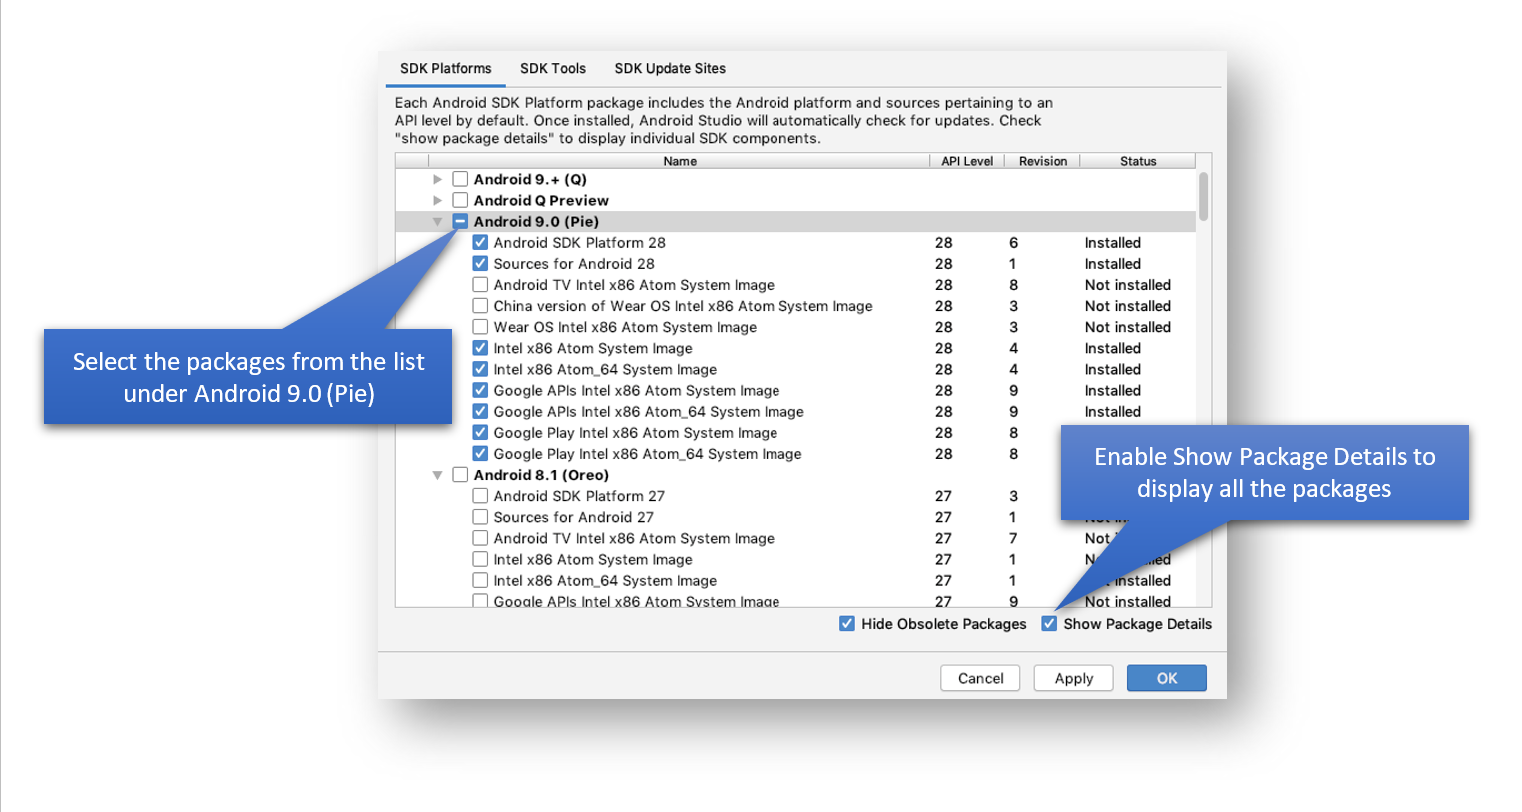1522x812 pixels.
Task: Uncheck Google APIs Intel x86 Atom_64 System Image
Action: 480,412
